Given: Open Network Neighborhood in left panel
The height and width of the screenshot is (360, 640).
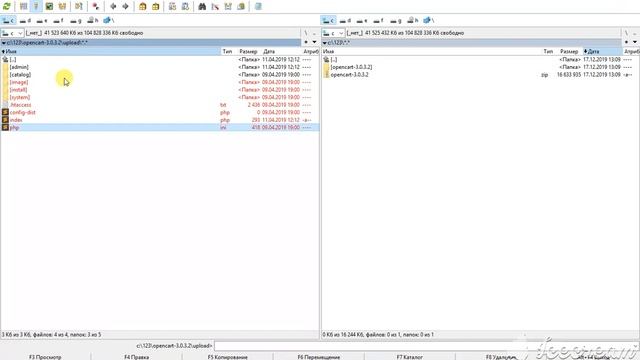Looking at the screenshot, I should pos(109,20).
